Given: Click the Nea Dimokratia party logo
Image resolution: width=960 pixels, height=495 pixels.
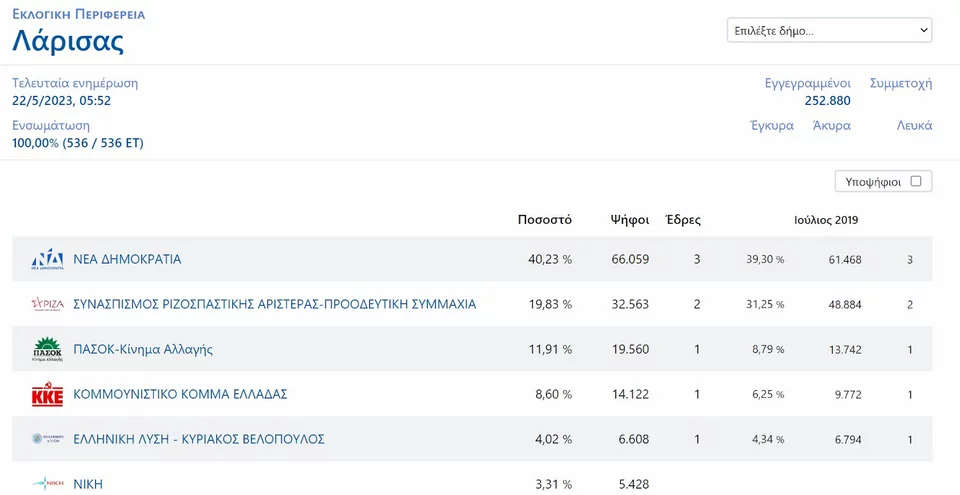Looking at the screenshot, I should click(47, 260).
